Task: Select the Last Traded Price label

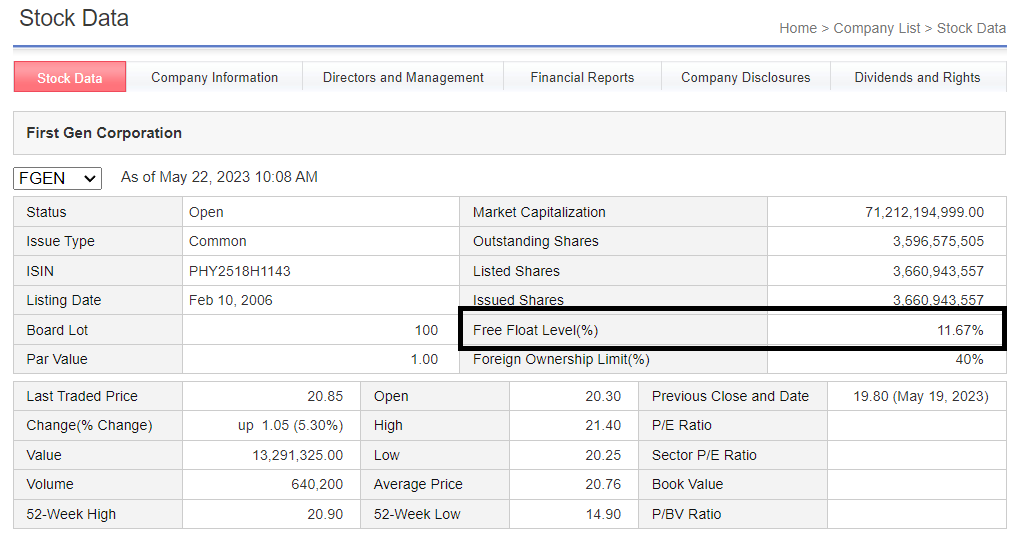Action: click(x=82, y=396)
